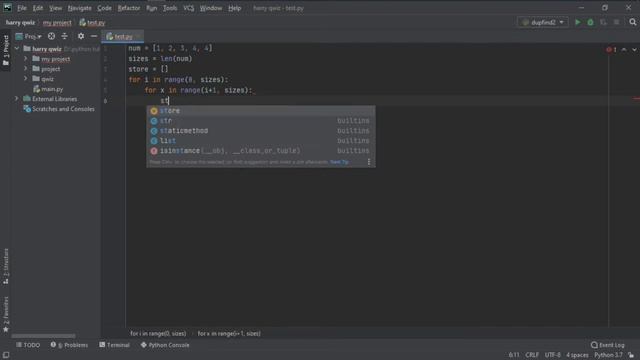Go to previous highlighted error arrow

tap(624, 49)
